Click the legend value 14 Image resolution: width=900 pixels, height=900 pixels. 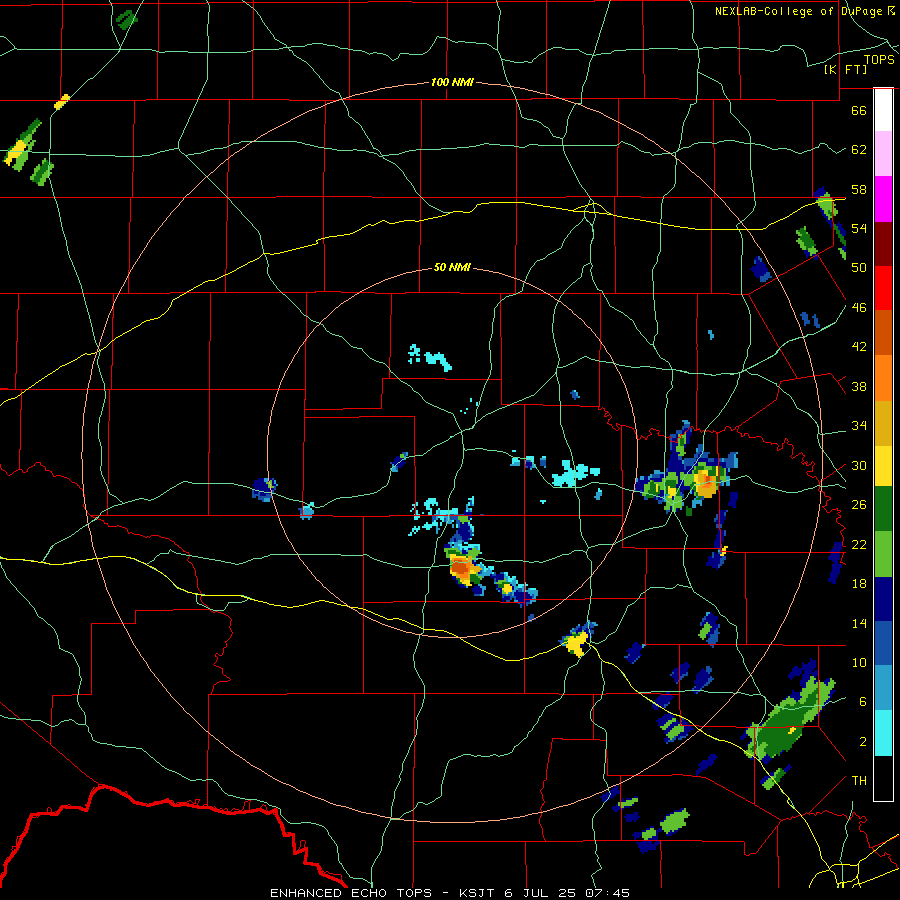(859, 623)
